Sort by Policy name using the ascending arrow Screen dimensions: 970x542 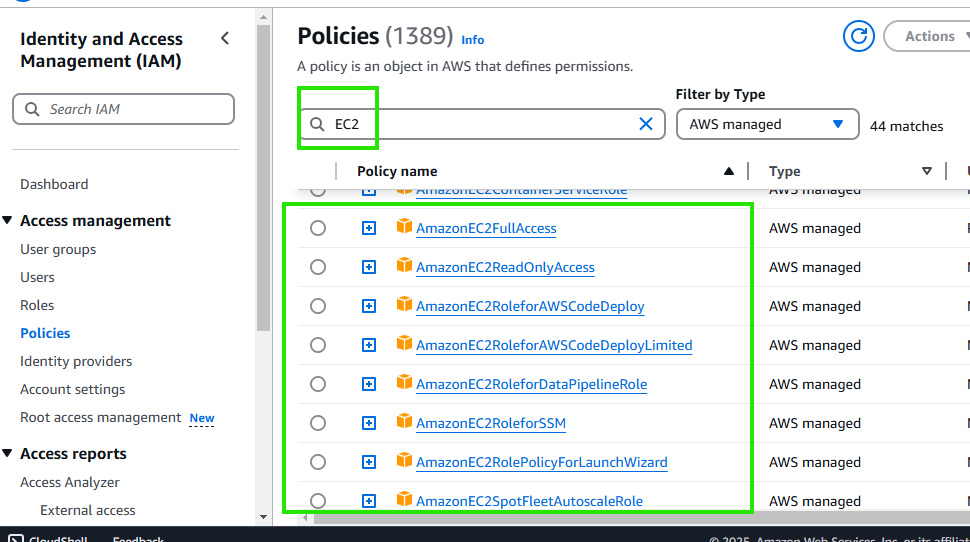point(729,171)
